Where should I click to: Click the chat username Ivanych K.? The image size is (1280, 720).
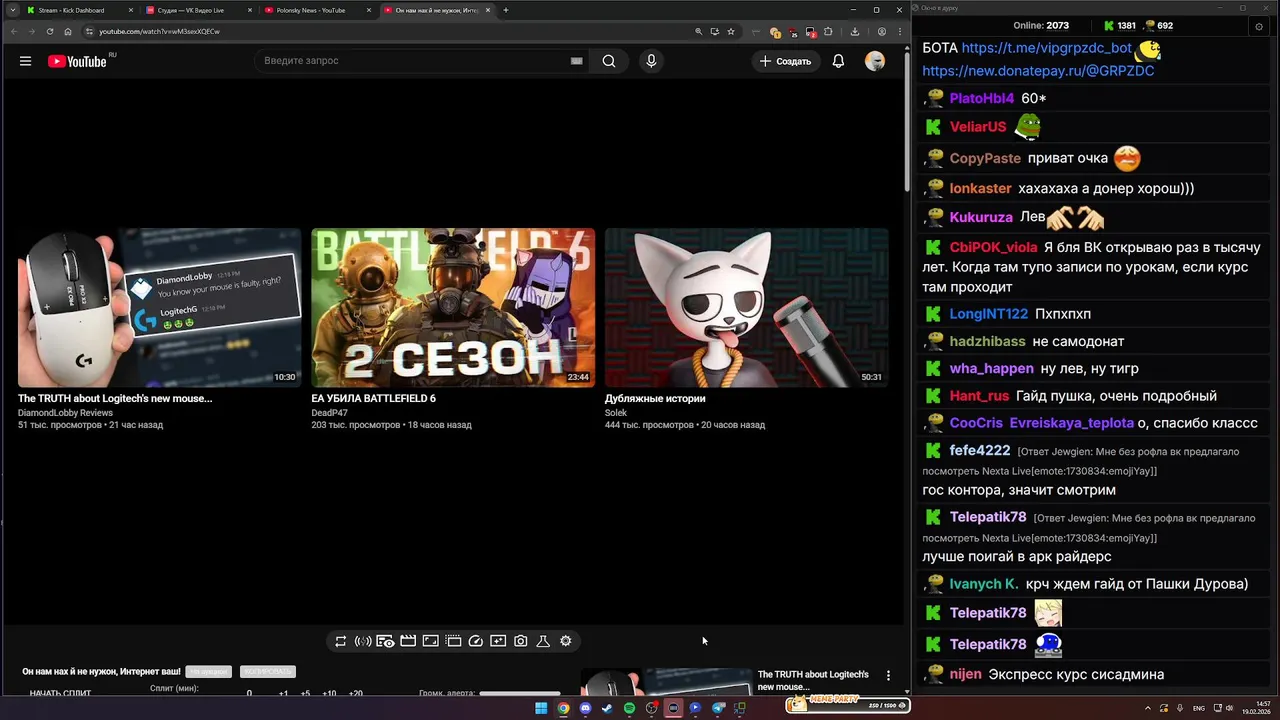point(983,584)
